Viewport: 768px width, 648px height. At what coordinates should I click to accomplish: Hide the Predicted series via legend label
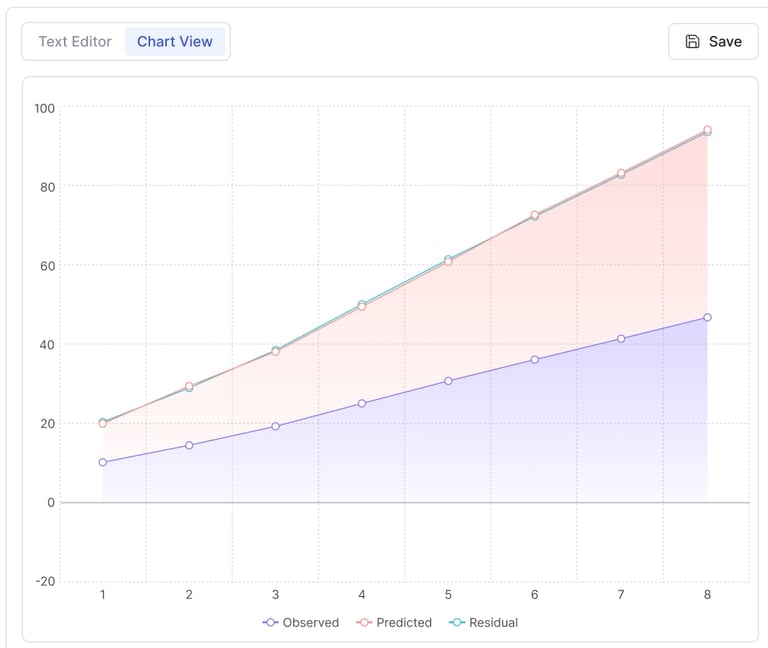(404, 622)
